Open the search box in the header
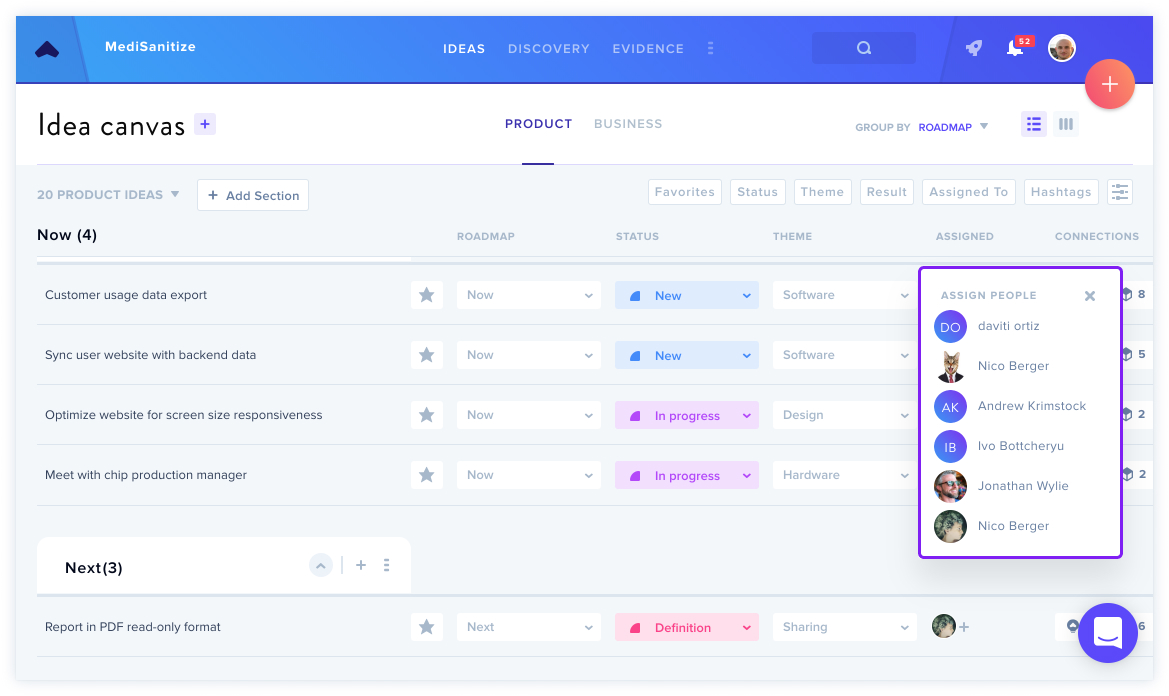1169x696 pixels. (863, 48)
